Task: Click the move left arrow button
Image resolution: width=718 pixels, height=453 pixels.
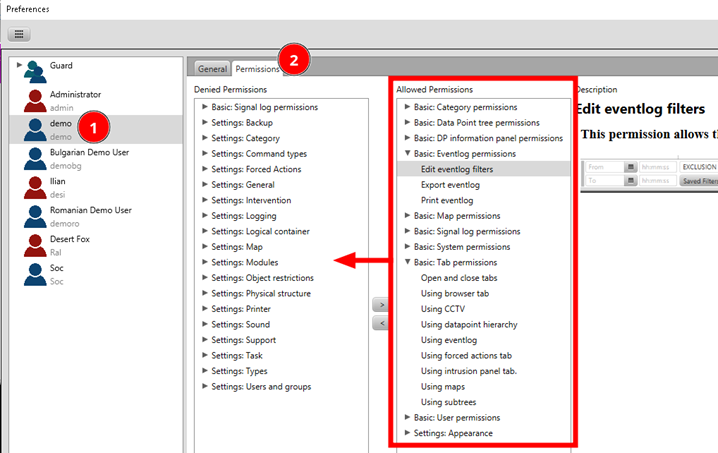Action: click(380, 323)
